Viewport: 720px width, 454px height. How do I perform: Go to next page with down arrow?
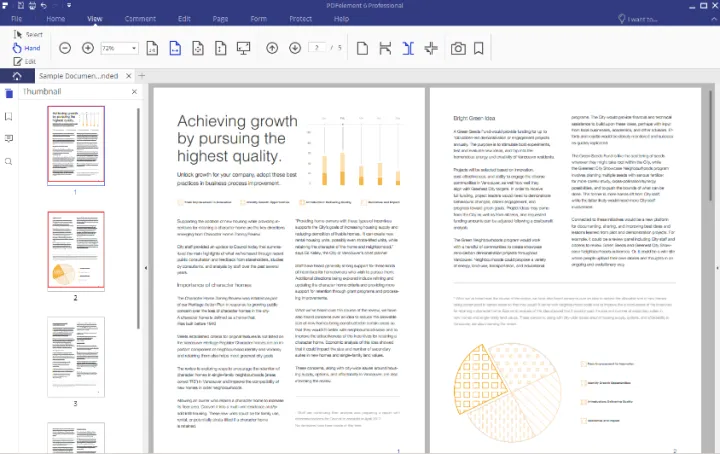[295, 48]
